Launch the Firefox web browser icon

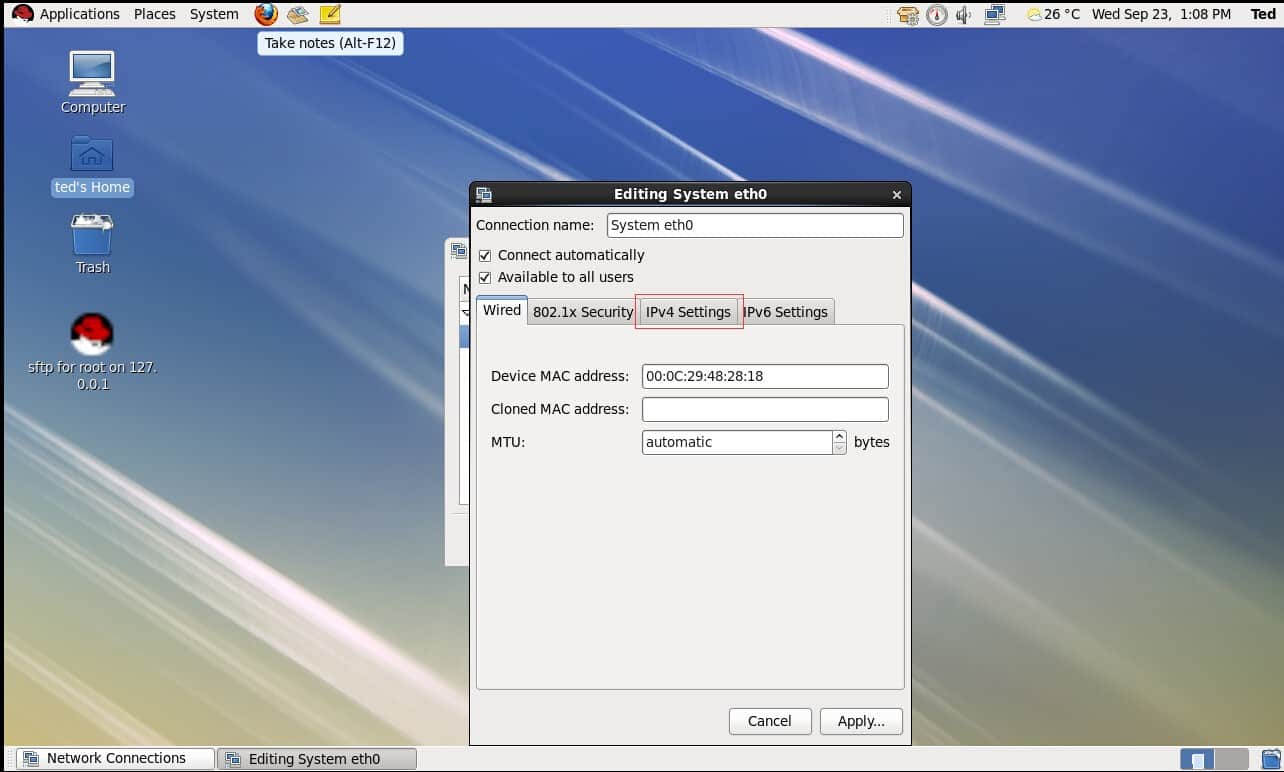265,14
